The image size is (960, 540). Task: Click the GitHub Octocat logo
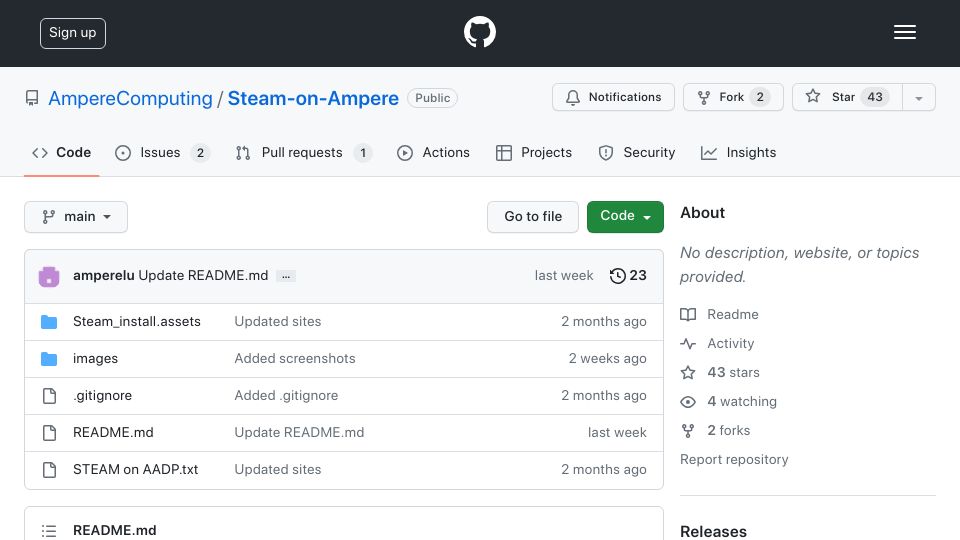click(x=479, y=32)
